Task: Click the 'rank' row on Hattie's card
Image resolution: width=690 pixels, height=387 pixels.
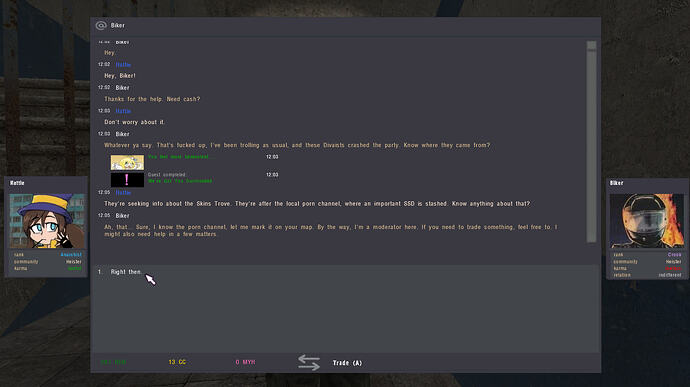Action: 47,255
